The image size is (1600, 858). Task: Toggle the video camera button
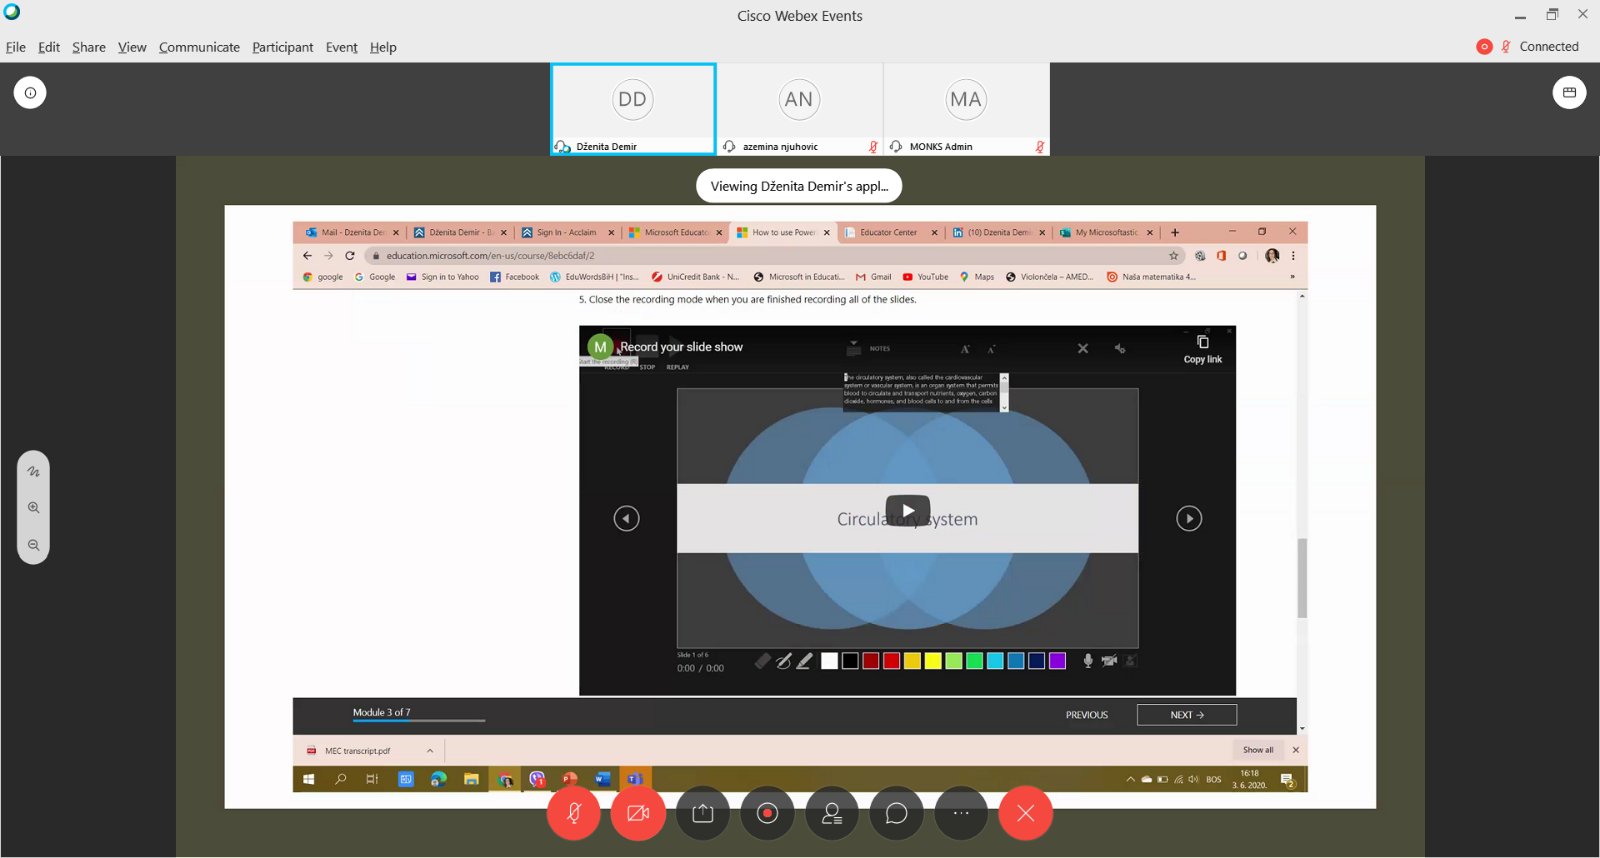click(638, 813)
